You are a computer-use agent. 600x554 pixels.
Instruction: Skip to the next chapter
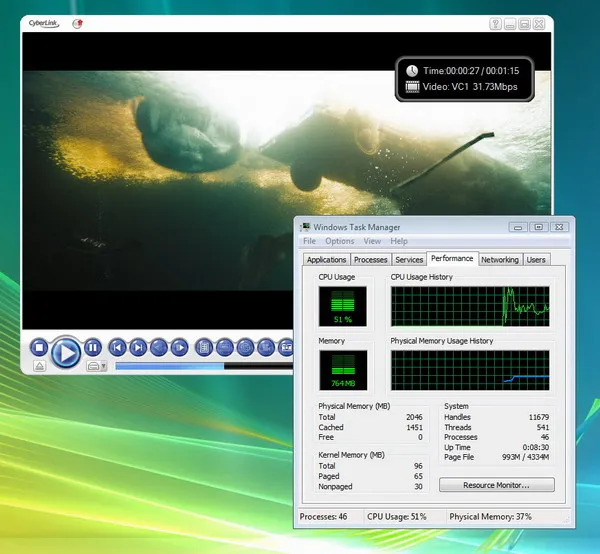pyautogui.click(x=138, y=348)
